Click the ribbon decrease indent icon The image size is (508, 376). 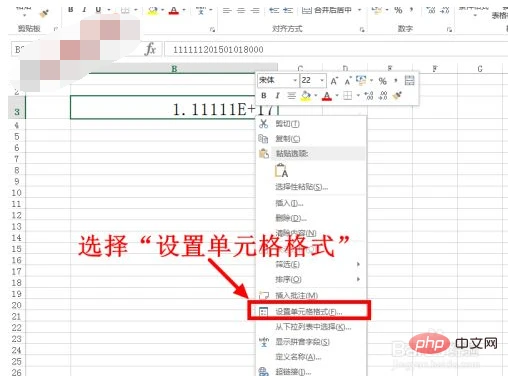[274, 10]
